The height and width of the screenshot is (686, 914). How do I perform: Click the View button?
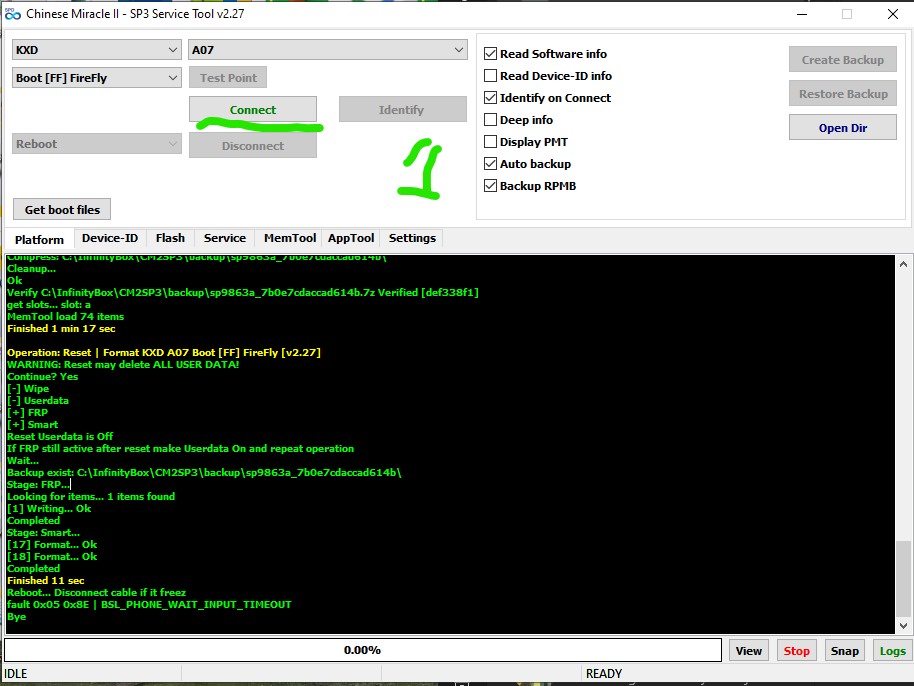pos(748,650)
